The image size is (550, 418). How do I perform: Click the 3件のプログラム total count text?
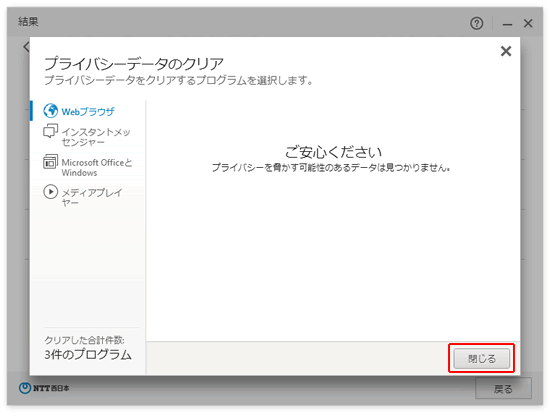click(88, 355)
